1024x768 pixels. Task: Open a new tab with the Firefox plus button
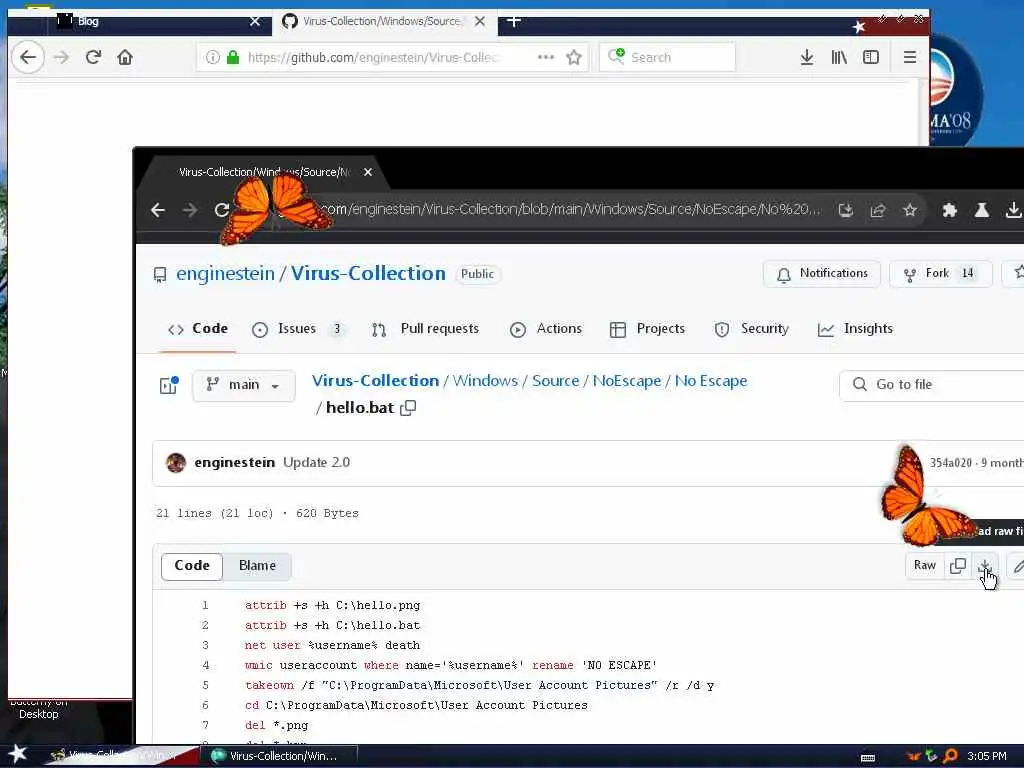pyautogui.click(x=514, y=22)
